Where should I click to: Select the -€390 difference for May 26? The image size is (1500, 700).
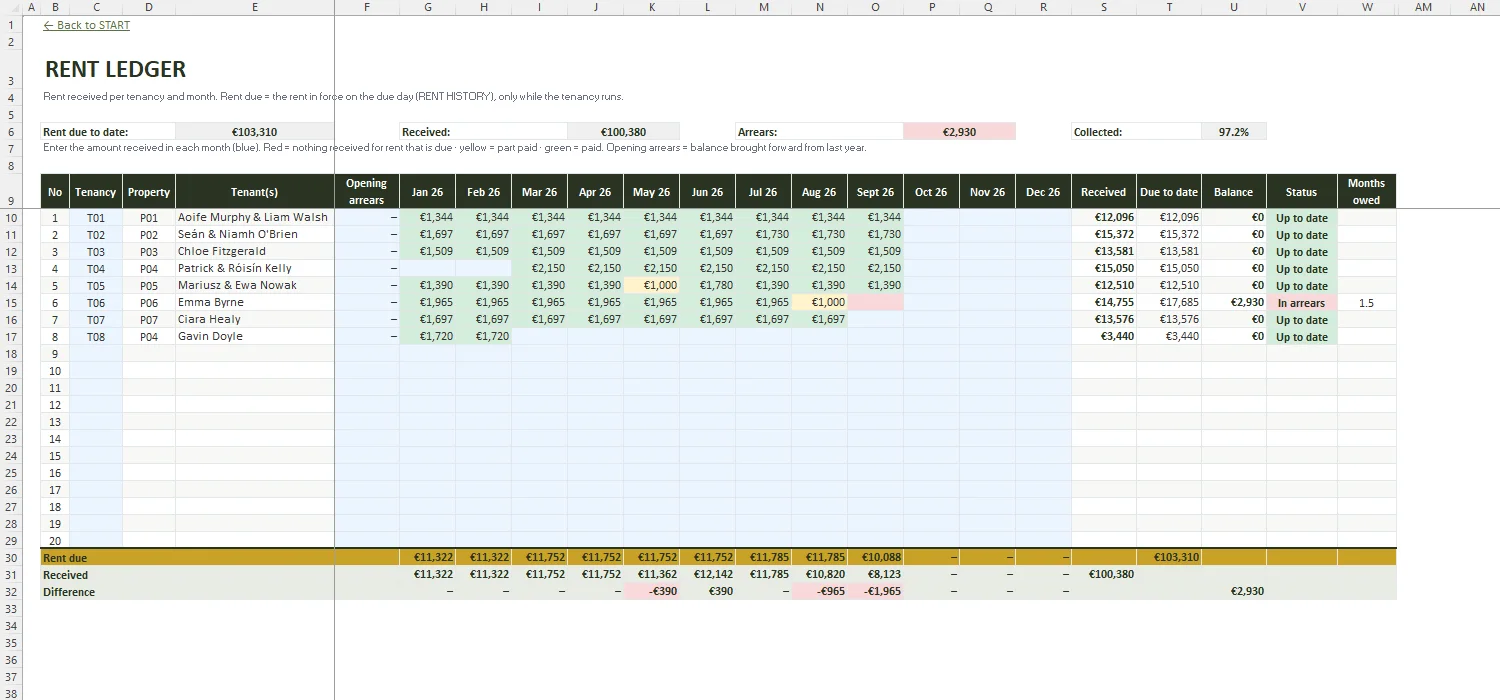point(651,592)
